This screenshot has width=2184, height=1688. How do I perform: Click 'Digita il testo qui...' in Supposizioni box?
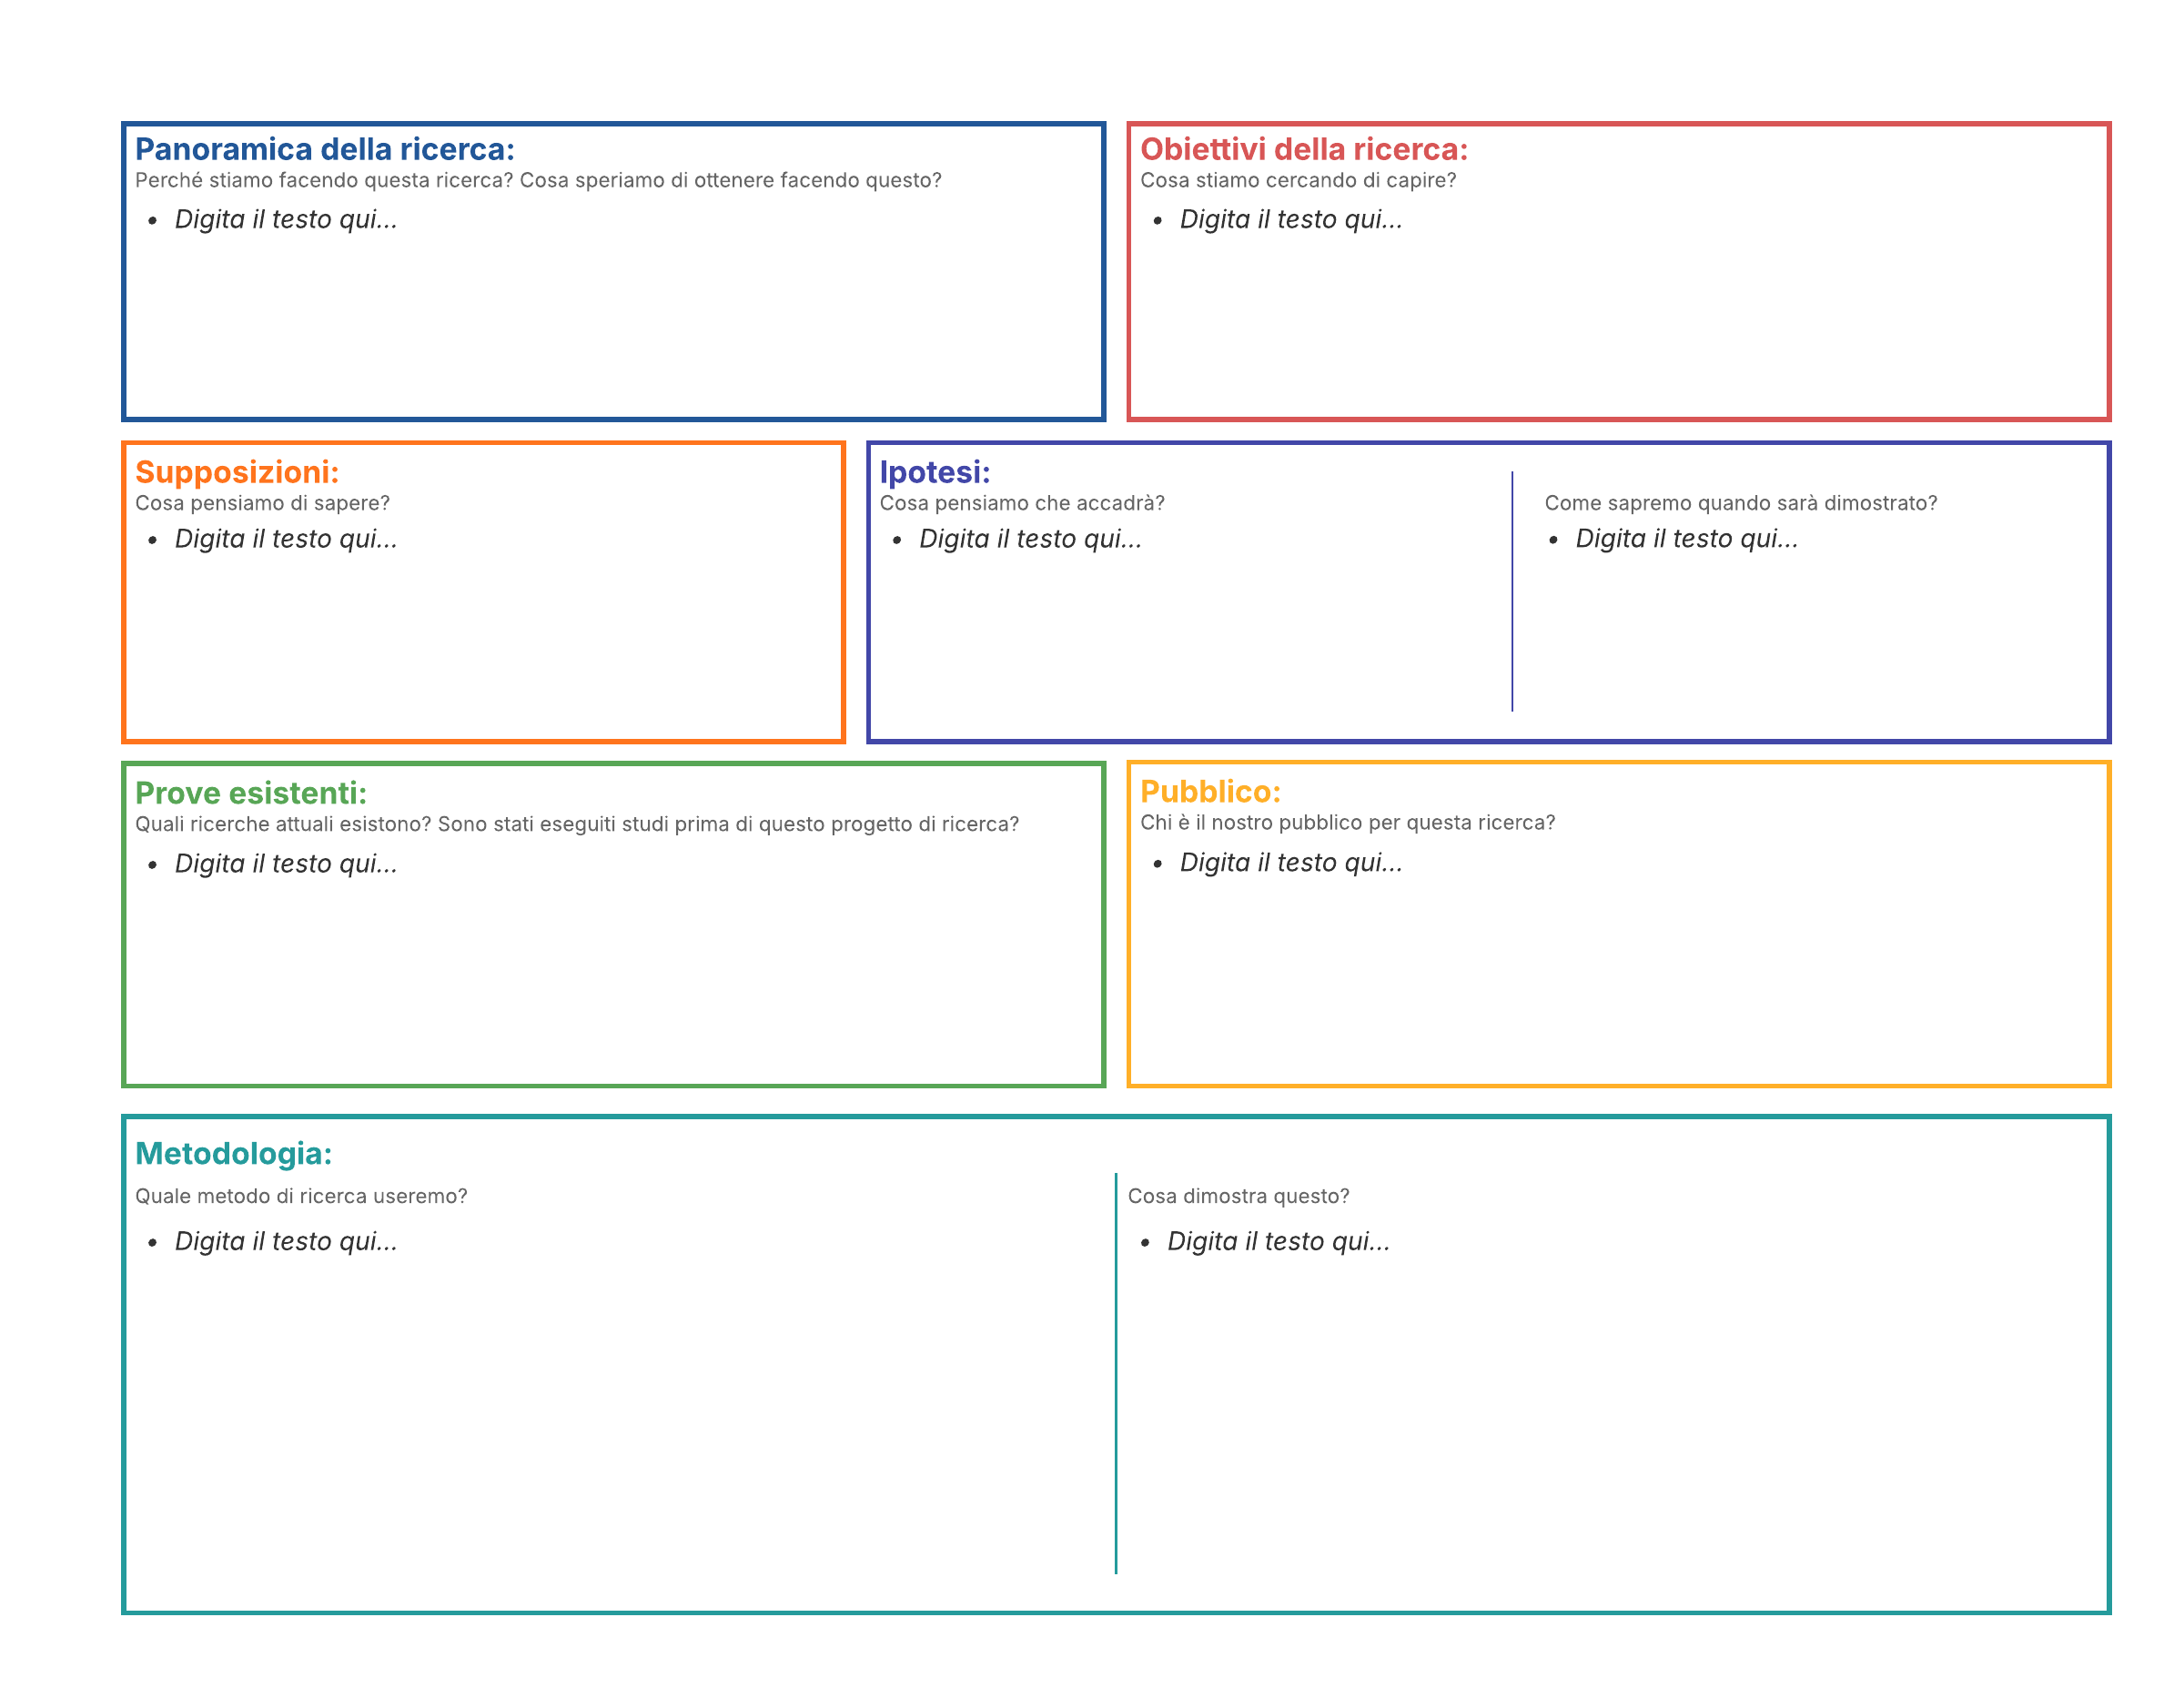point(286,539)
